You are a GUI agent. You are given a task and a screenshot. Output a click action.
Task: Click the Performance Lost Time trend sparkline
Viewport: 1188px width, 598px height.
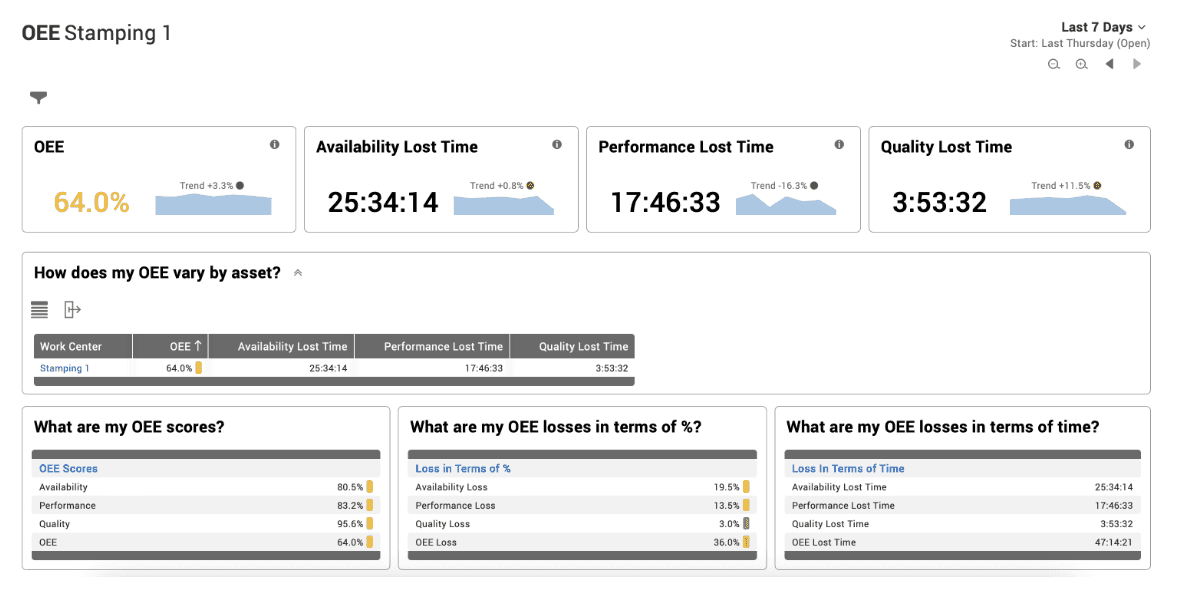786,205
